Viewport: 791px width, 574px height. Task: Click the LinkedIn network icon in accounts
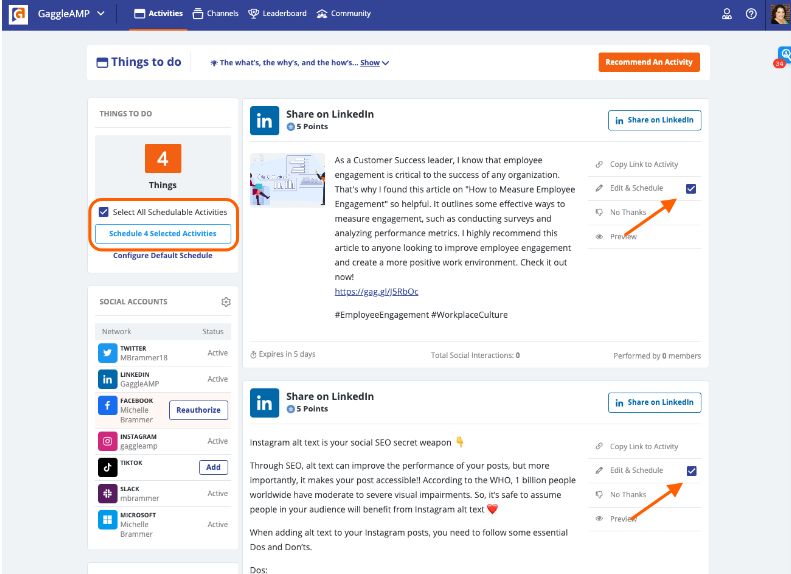[107, 379]
